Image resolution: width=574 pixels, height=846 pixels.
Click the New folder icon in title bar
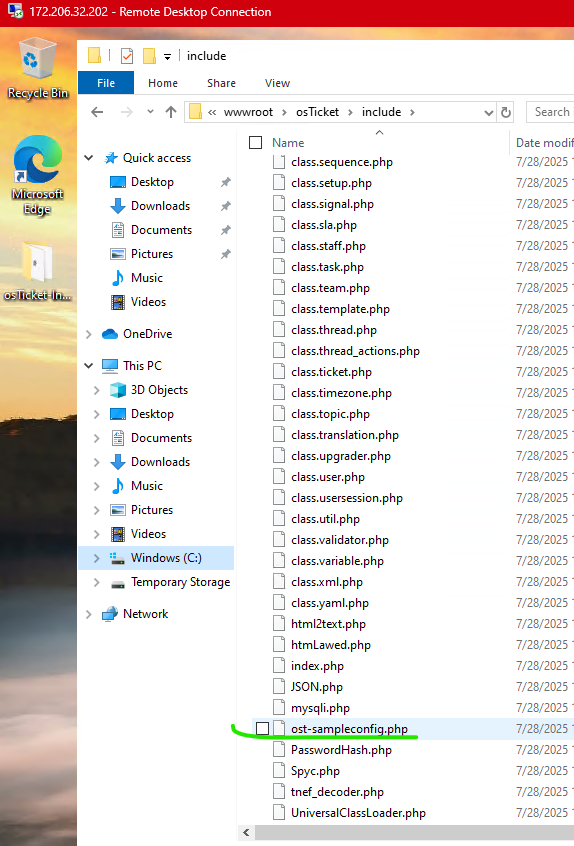(x=149, y=56)
